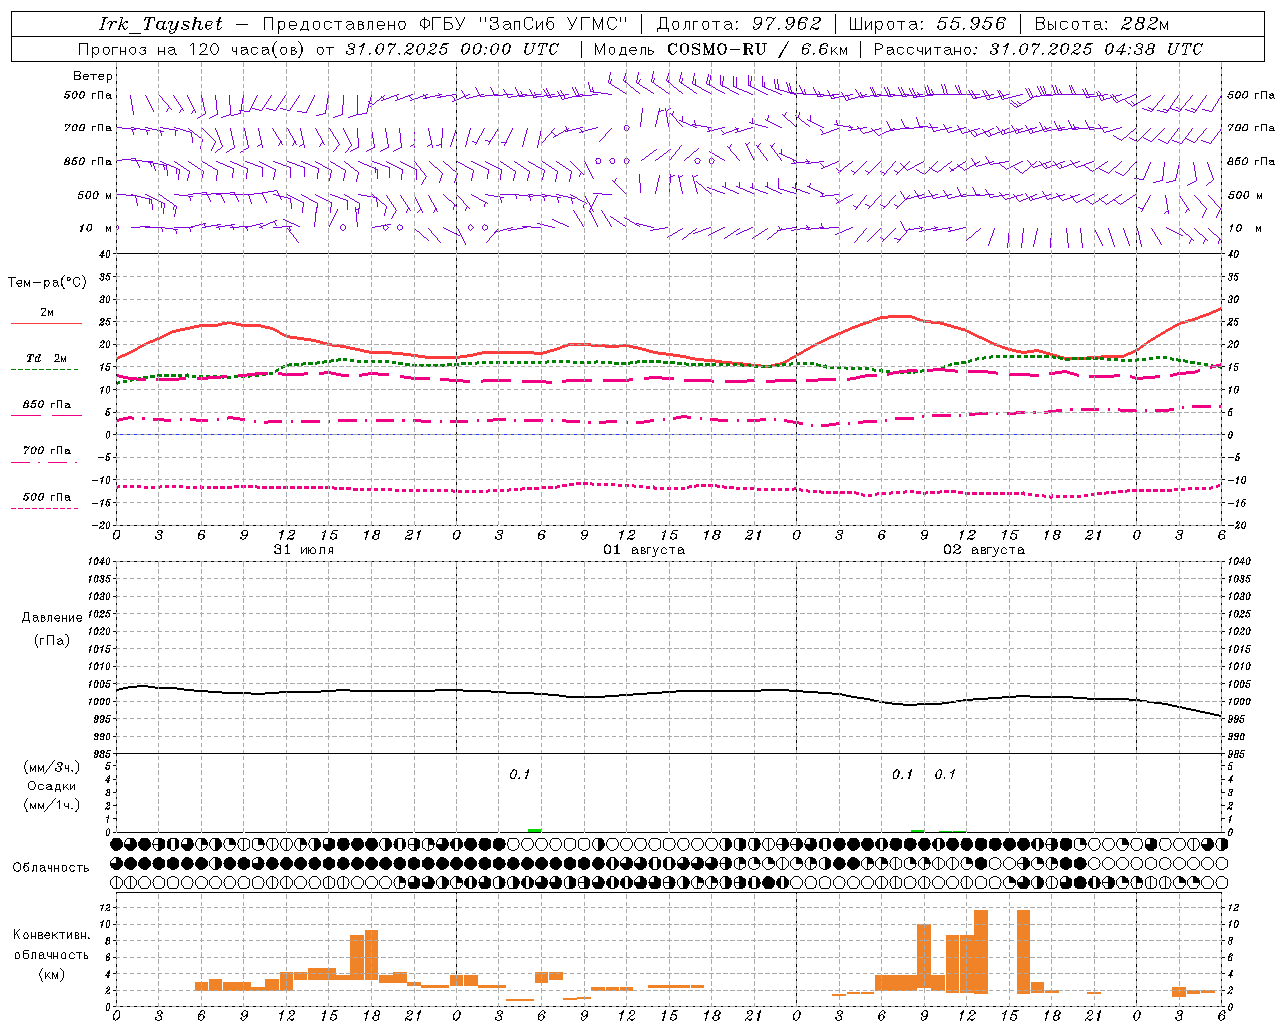Click the 2м temperature legend entry

click(47, 313)
